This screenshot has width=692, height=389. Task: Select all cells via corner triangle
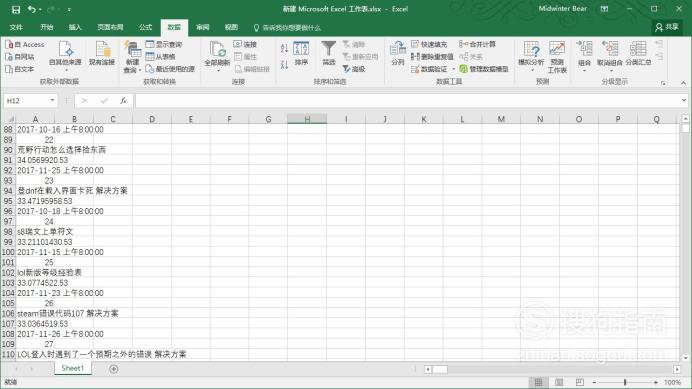point(10,119)
